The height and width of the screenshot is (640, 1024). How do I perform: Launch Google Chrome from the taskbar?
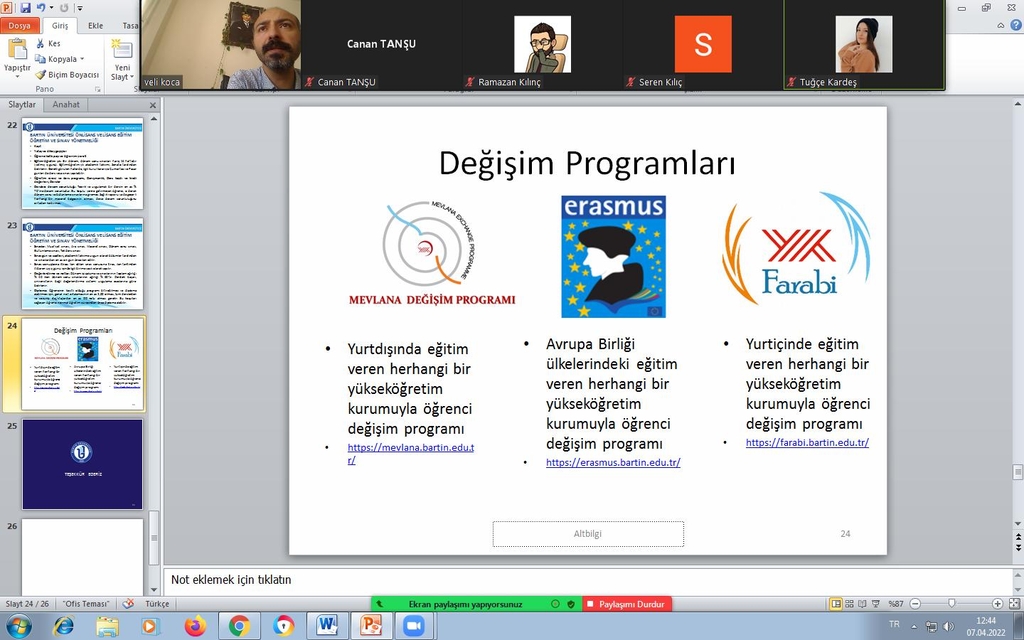[x=239, y=625]
